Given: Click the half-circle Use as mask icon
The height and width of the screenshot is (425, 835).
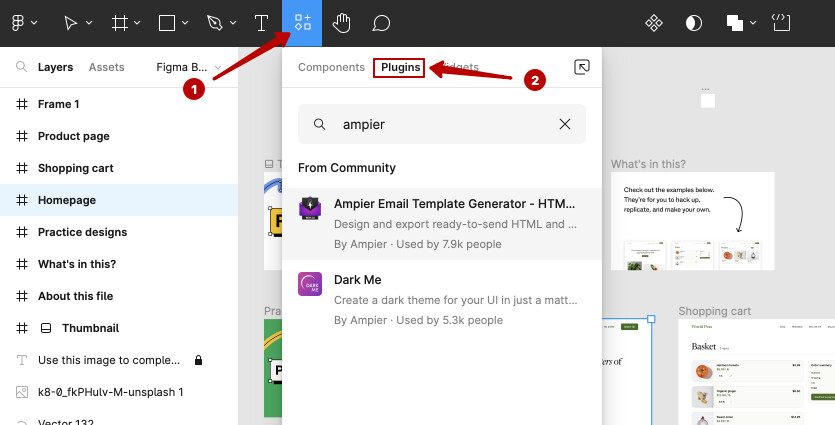Looking at the screenshot, I should pos(693,23).
